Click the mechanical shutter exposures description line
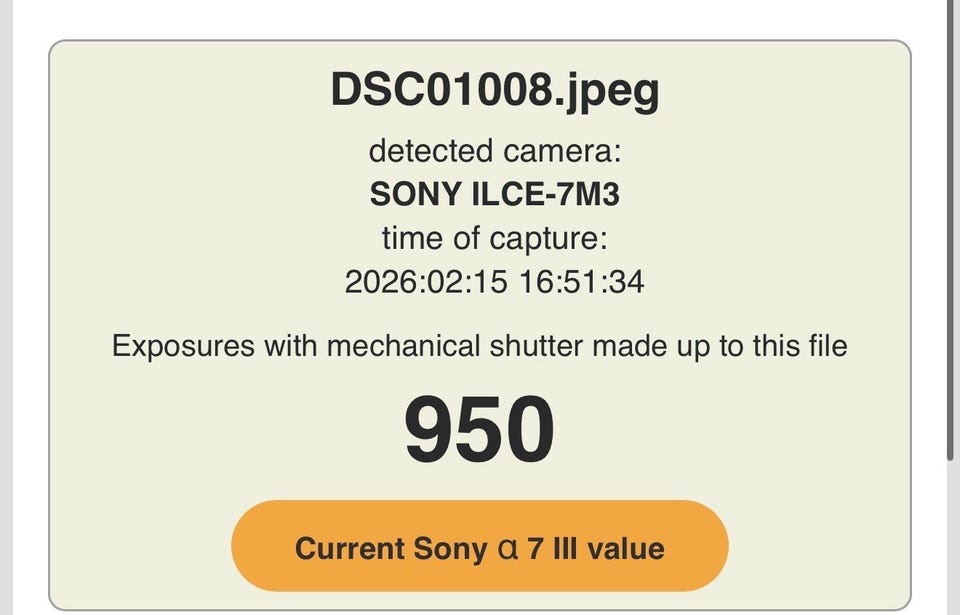 [x=479, y=346]
